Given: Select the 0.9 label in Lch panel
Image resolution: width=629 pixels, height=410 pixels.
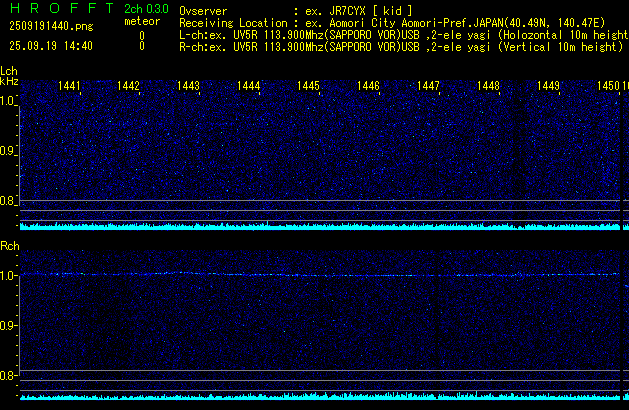Looking at the screenshot, I should [x=8, y=151].
